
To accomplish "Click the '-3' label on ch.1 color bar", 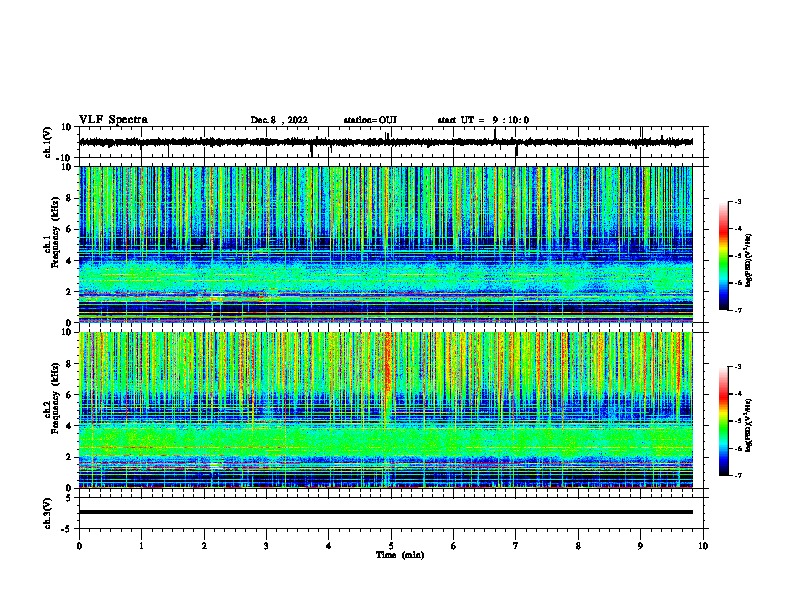I will pyautogui.click(x=738, y=202).
